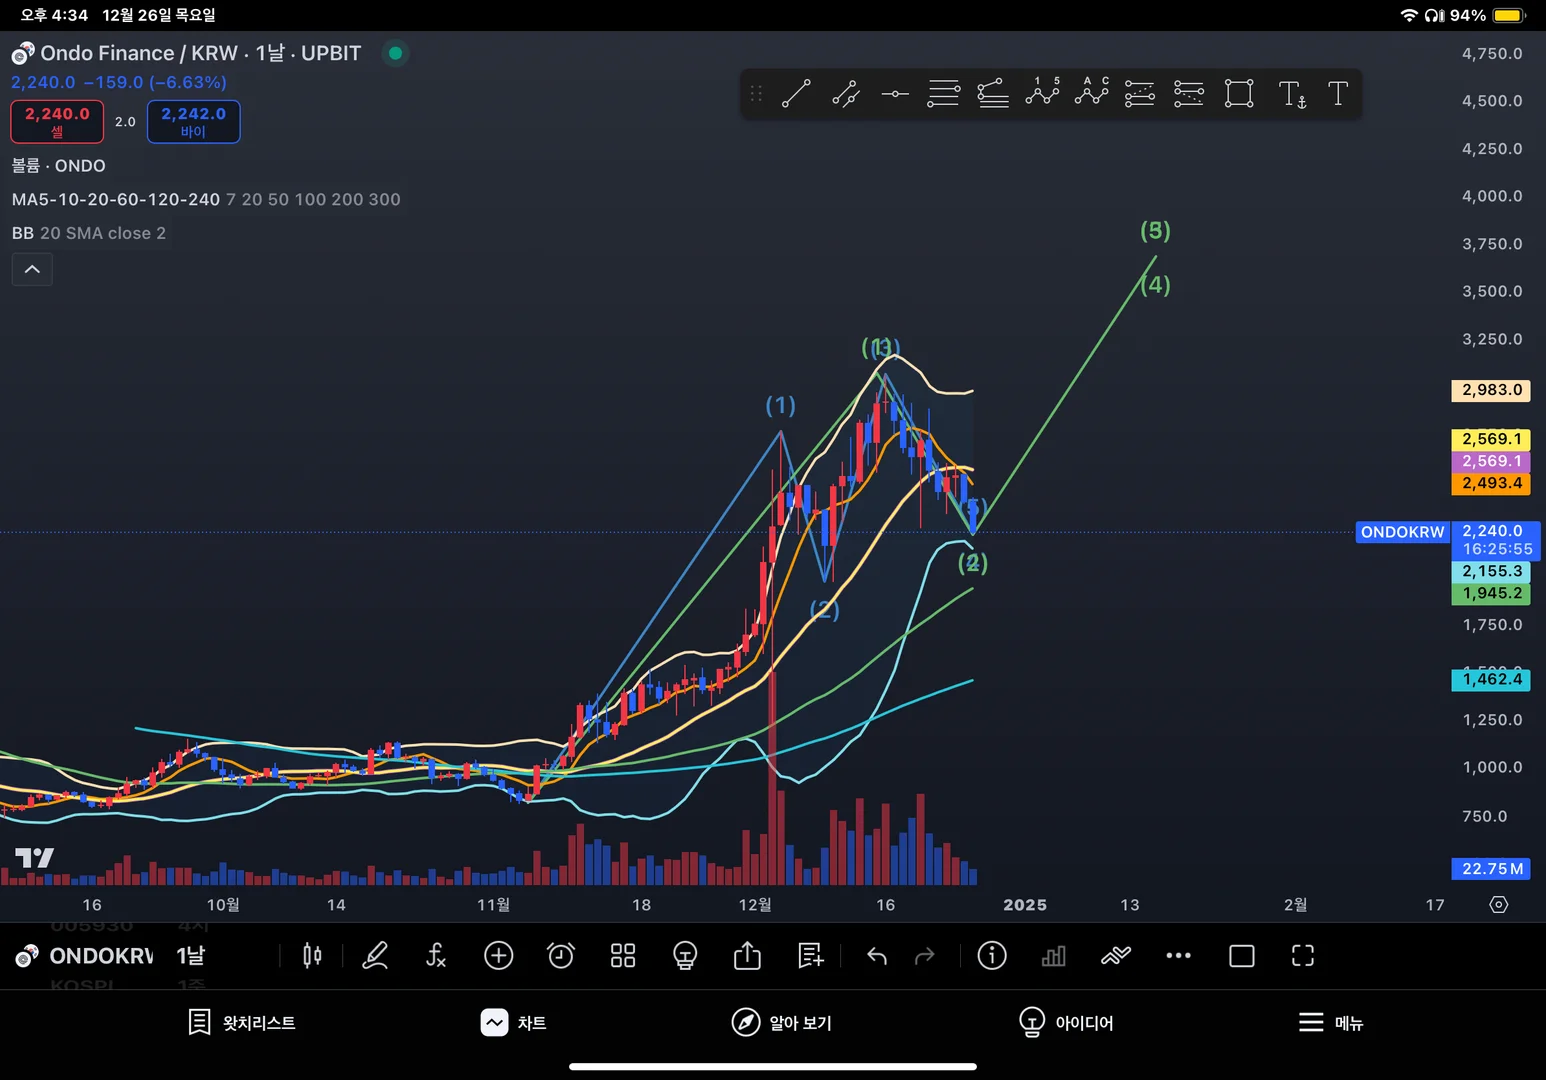Viewport: 1546px width, 1080px height.
Task: Open the 왓치리스트 tab
Action: point(242,1023)
